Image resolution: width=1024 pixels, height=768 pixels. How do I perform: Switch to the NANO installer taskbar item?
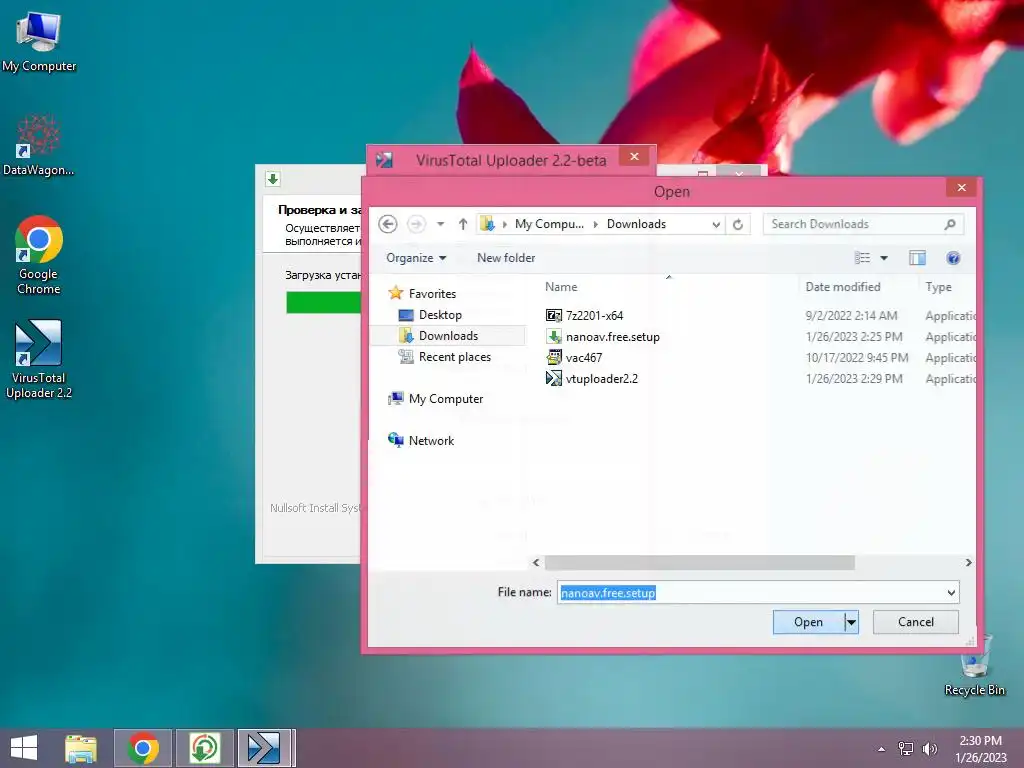[204, 748]
